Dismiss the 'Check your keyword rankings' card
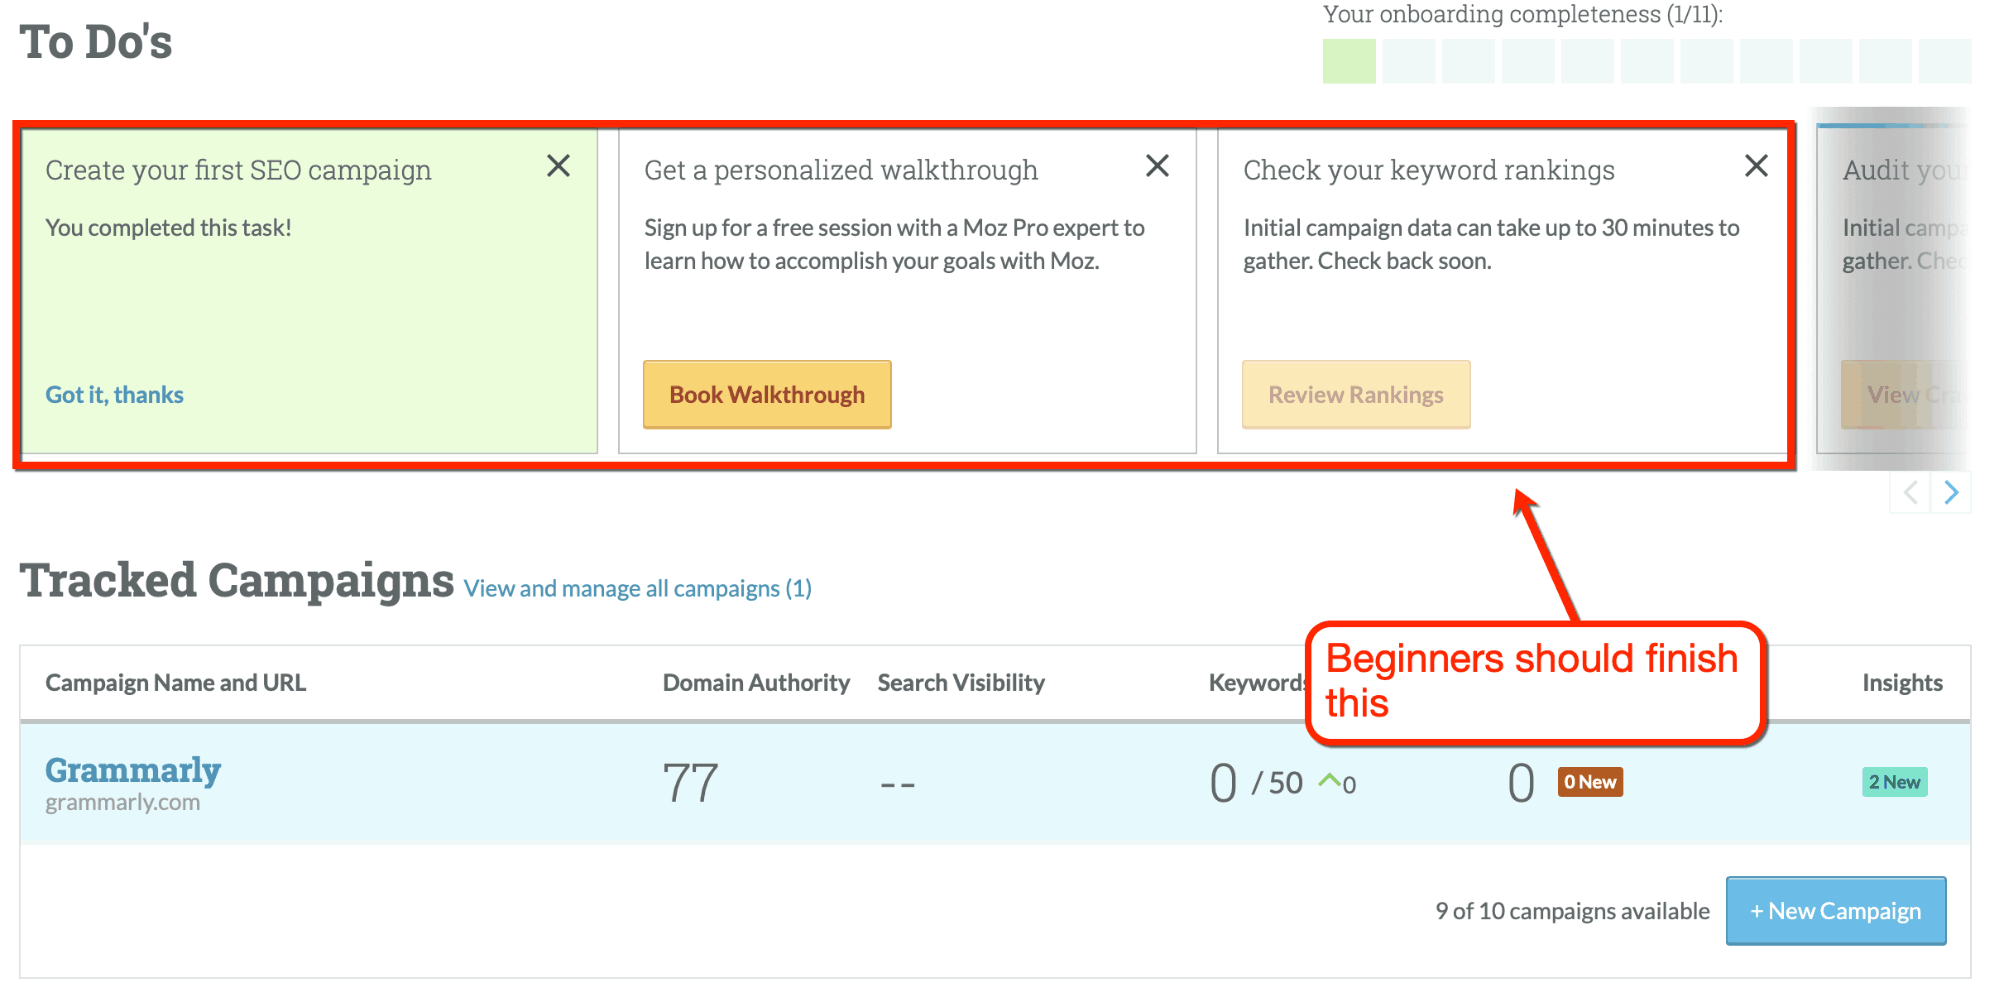The width and height of the screenshot is (1999, 1003). (1755, 166)
